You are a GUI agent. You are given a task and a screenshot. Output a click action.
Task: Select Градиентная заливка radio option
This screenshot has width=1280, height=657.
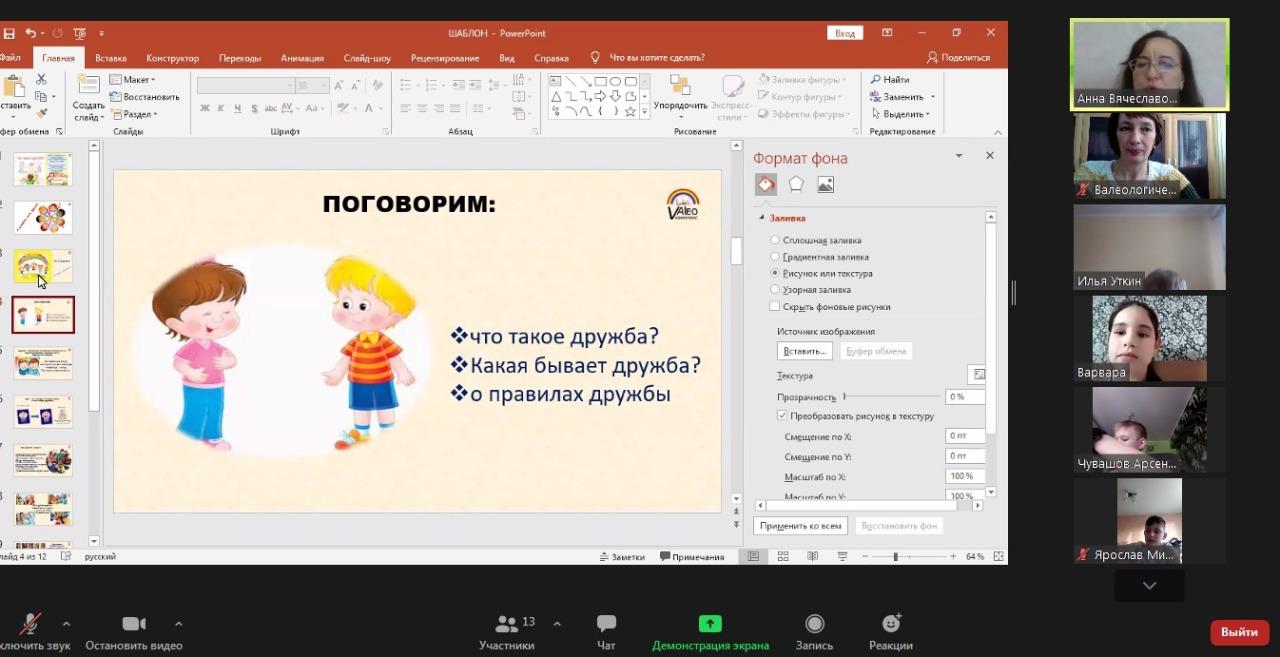[x=775, y=257]
